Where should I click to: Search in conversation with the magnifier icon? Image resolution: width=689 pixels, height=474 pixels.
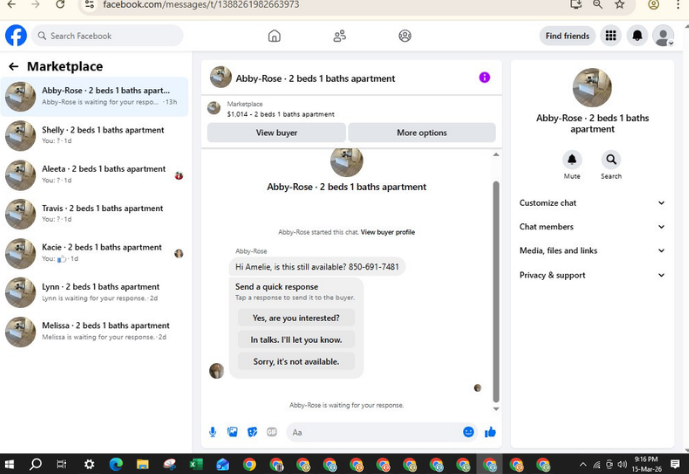611,159
